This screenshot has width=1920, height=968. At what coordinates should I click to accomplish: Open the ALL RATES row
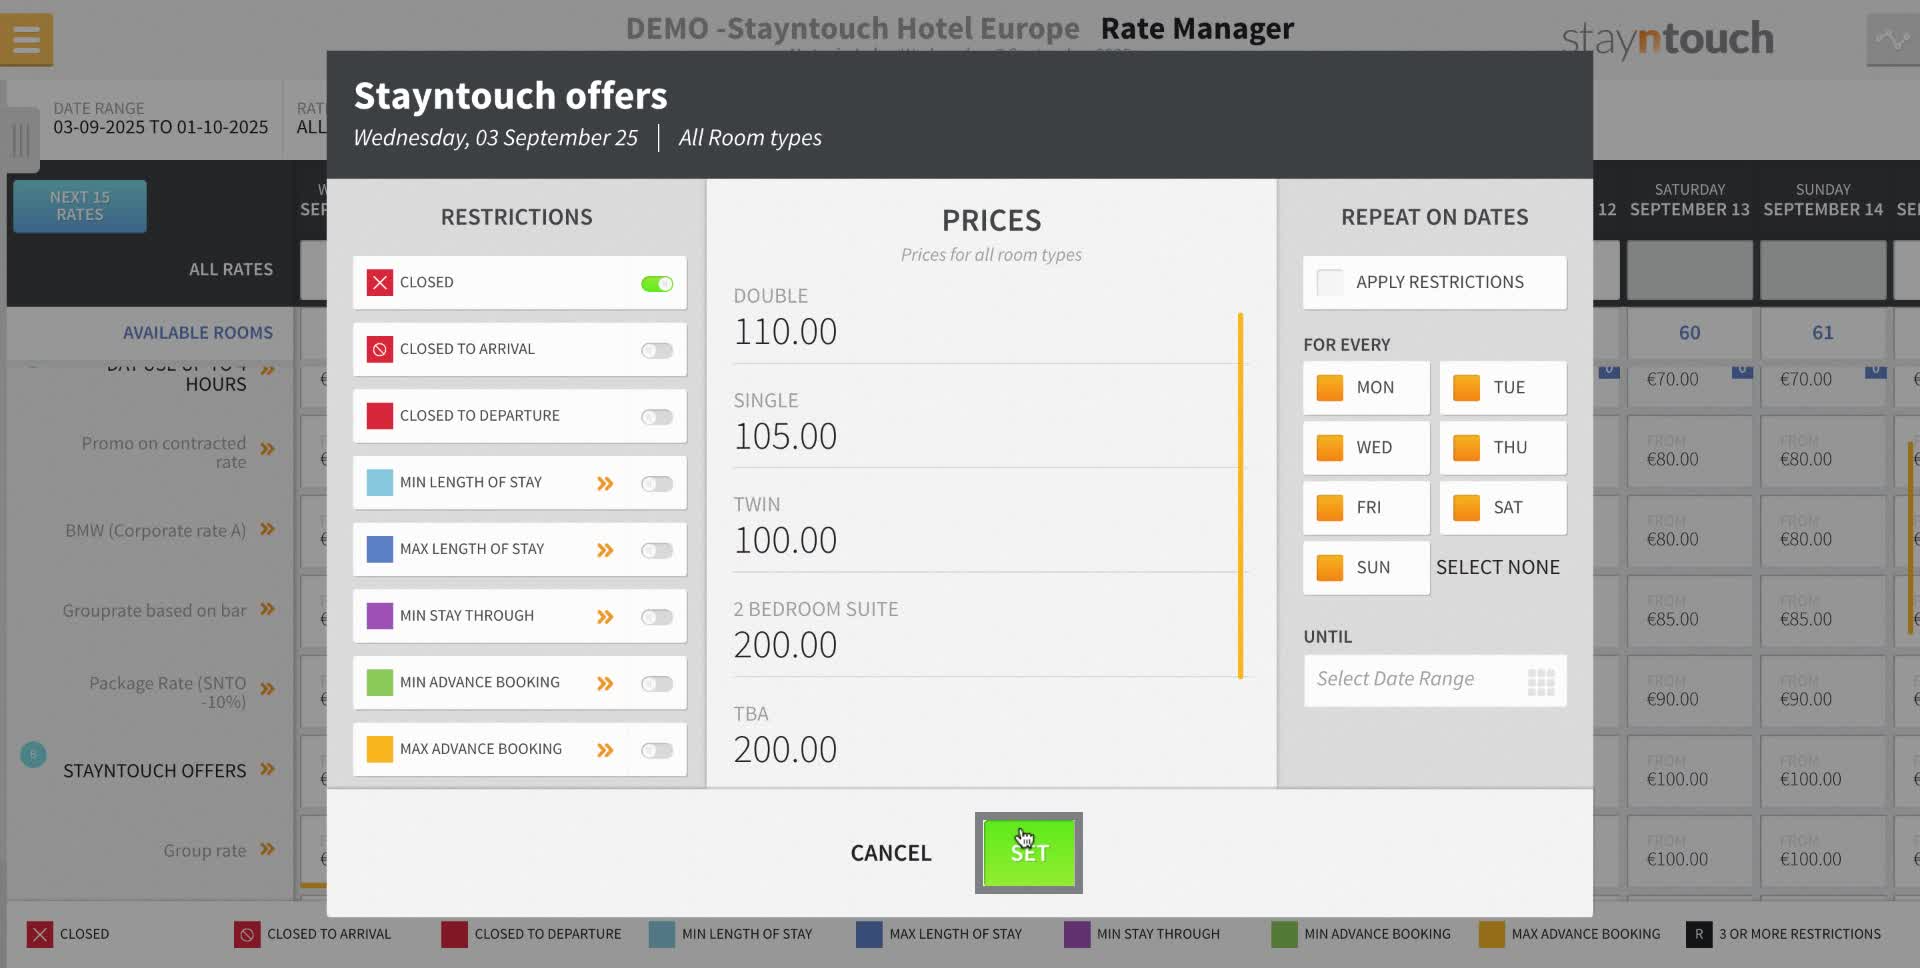(x=231, y=270)
